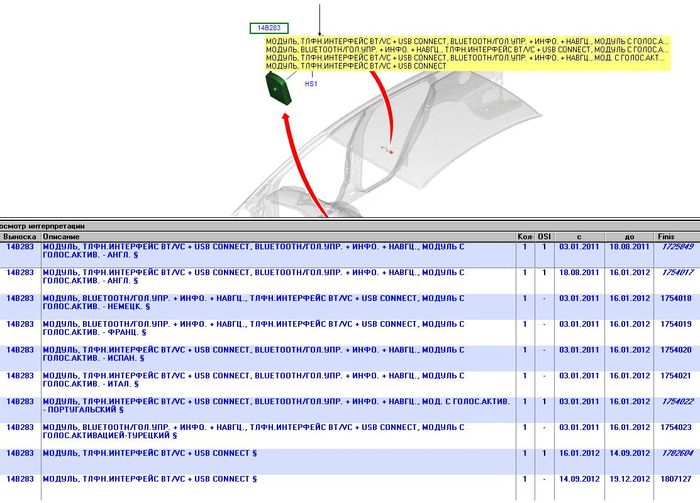Click the OSI column header
Viewport: 700px width, 503px height.
544,237
